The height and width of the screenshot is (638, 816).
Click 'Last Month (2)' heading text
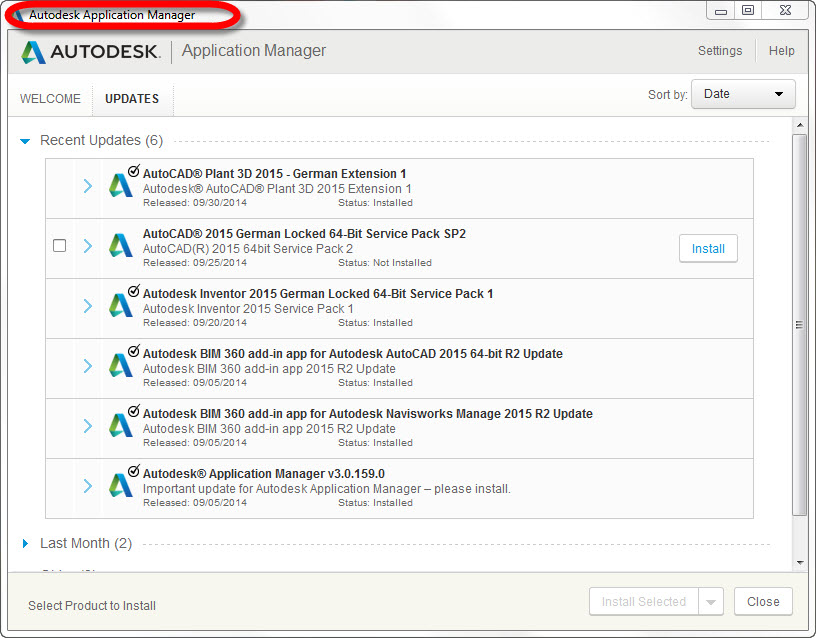point(86,543)
